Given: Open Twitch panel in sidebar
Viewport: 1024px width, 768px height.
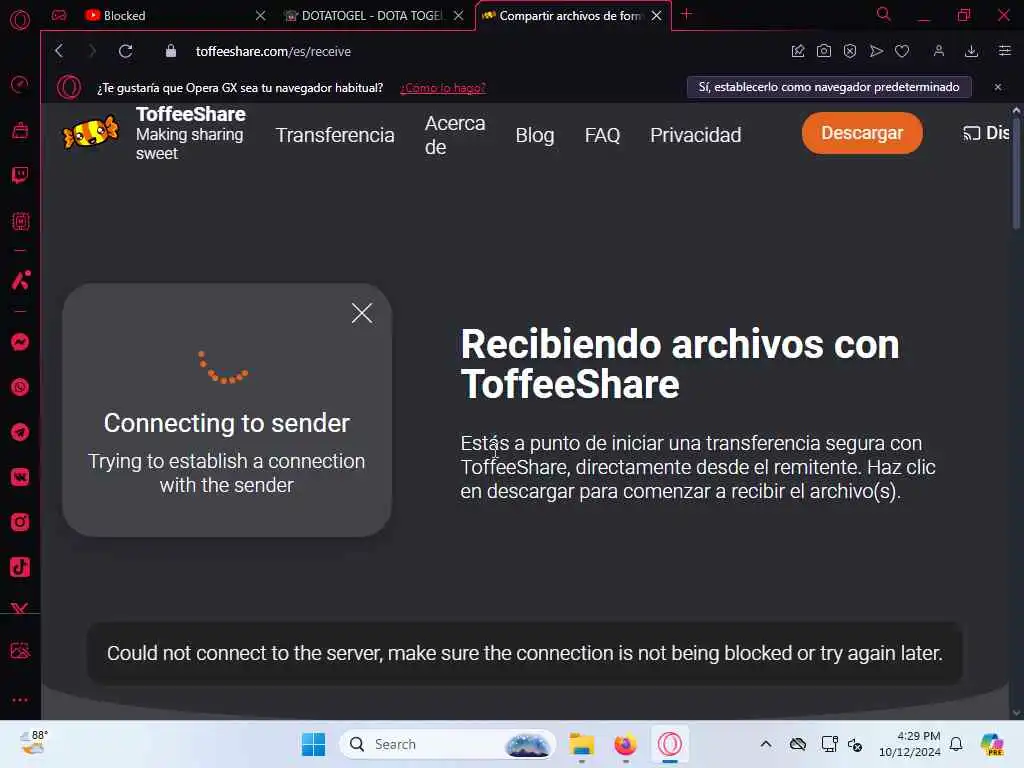Looking at the screenshot, I should click(x=20, y=175).
